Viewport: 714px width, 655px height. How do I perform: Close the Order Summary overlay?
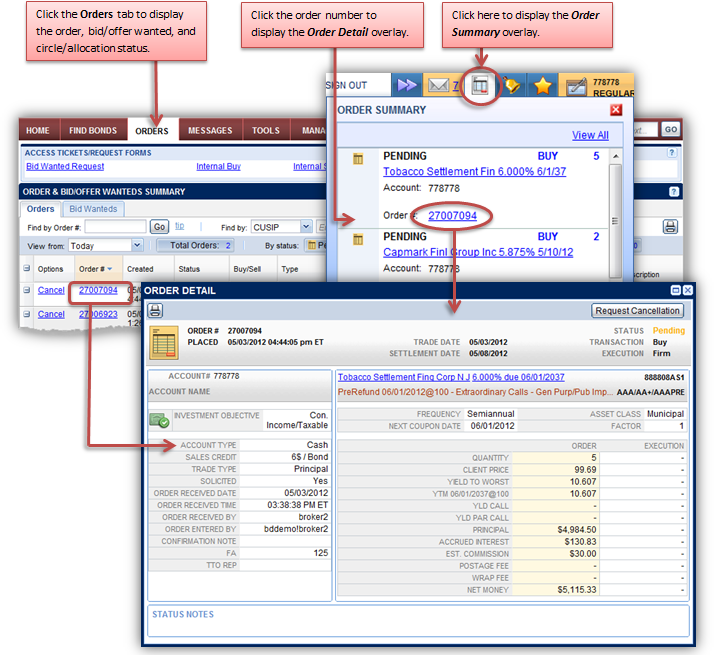(616, 110)
